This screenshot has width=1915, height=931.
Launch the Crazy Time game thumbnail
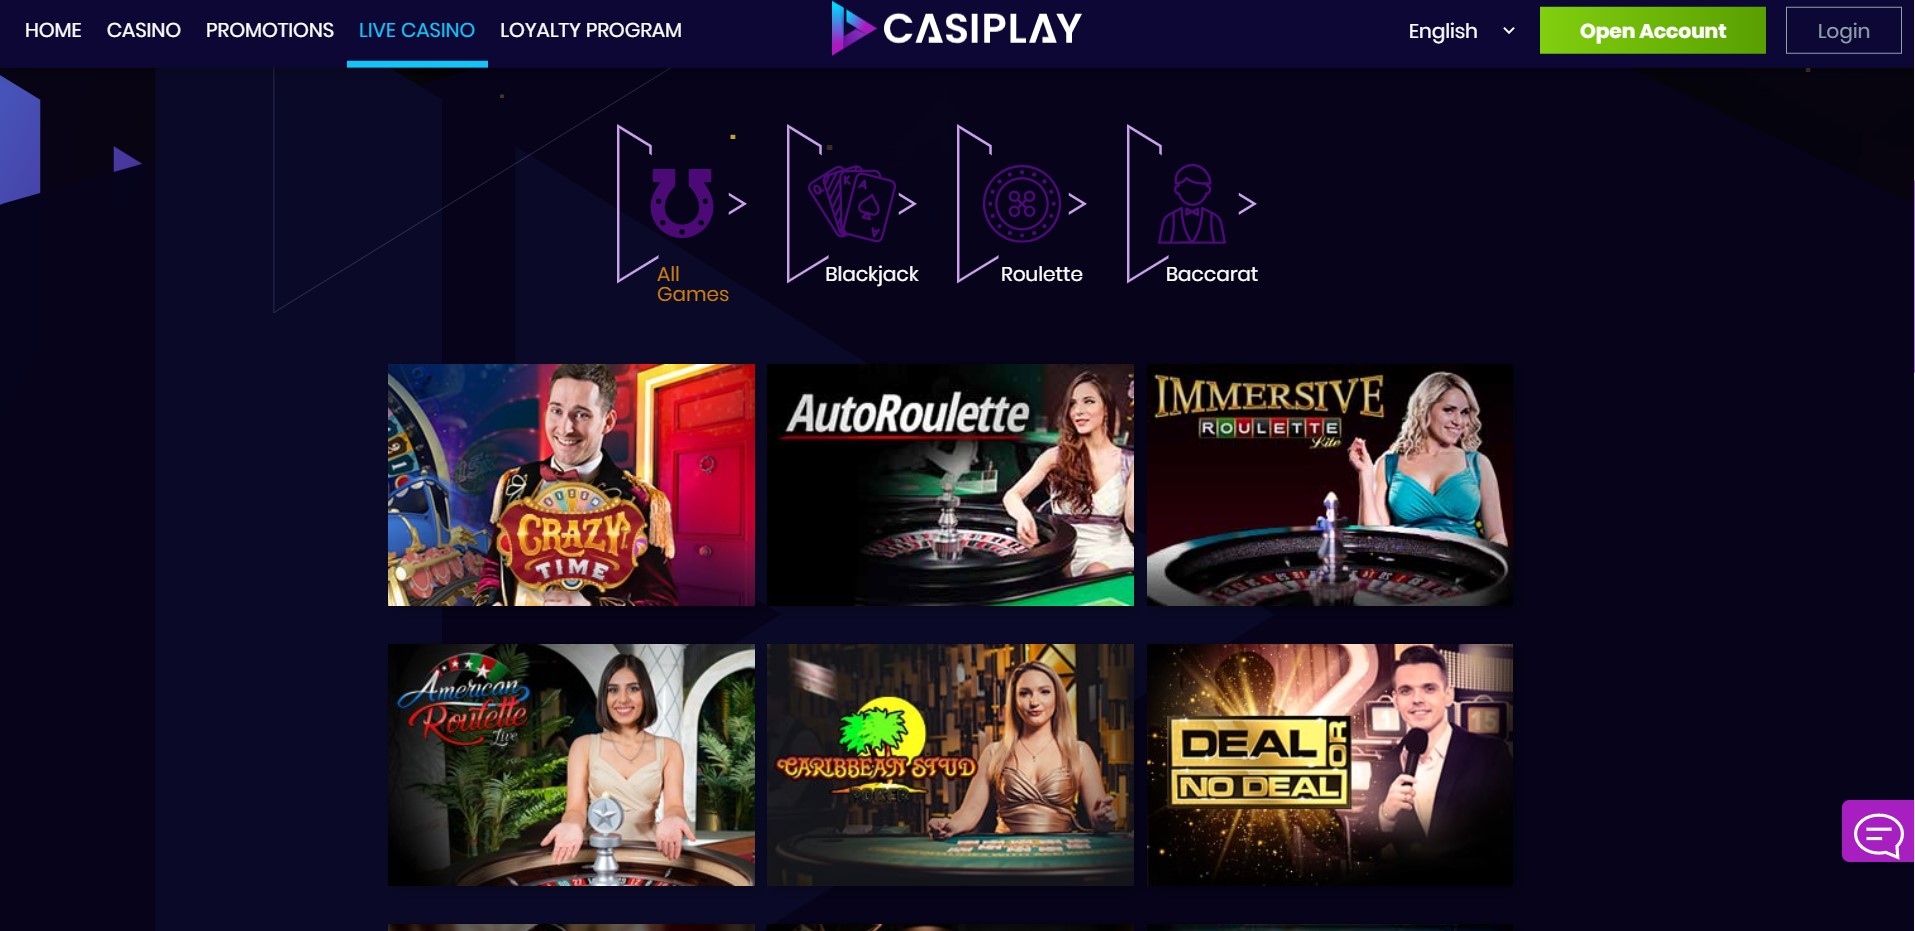[571, 485]
